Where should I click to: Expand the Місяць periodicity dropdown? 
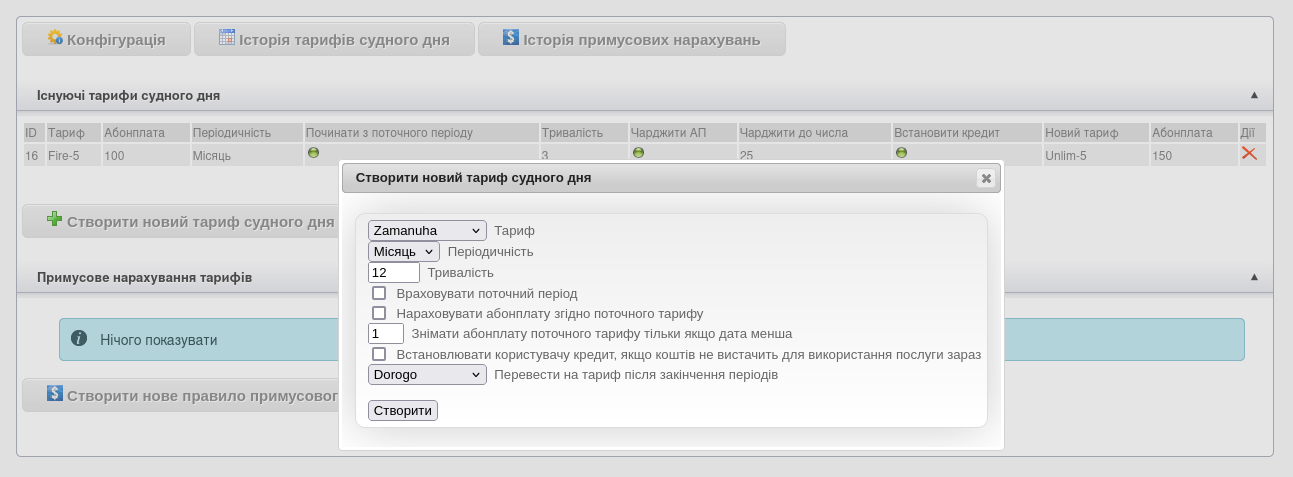click(404, 252)
